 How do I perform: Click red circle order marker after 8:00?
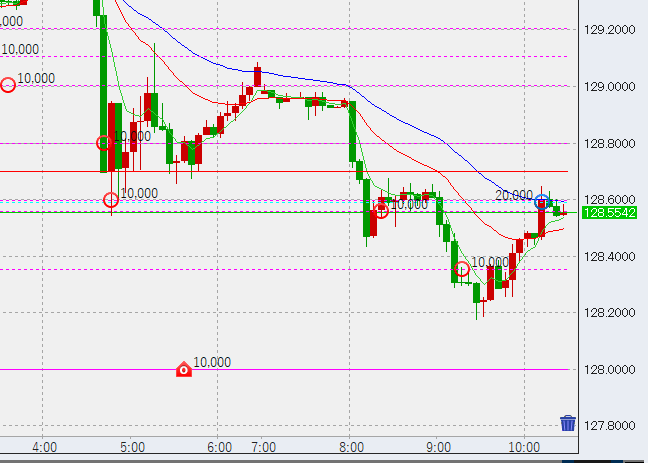381,210
